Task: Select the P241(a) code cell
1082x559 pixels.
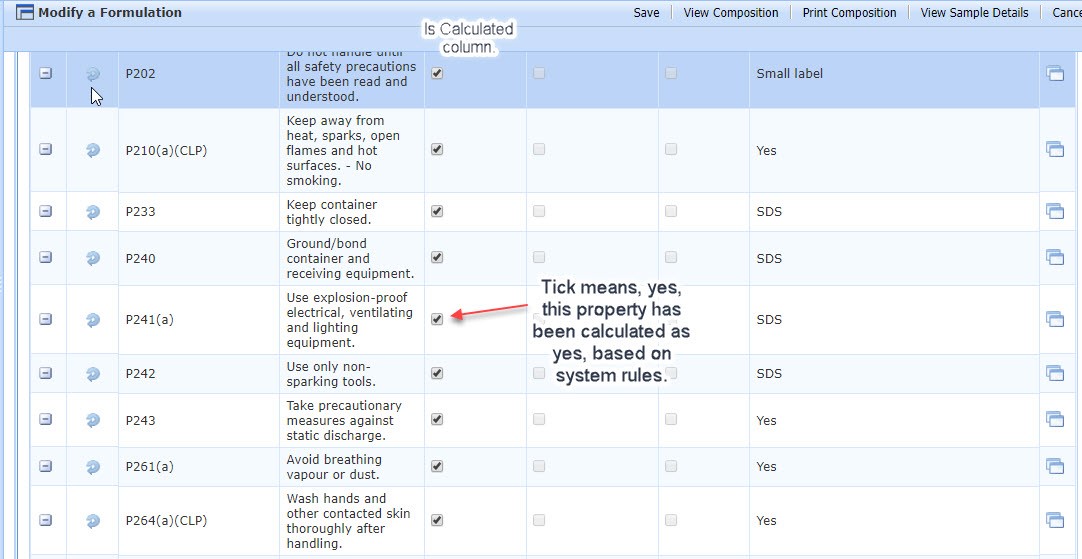Action: (199, 320)
